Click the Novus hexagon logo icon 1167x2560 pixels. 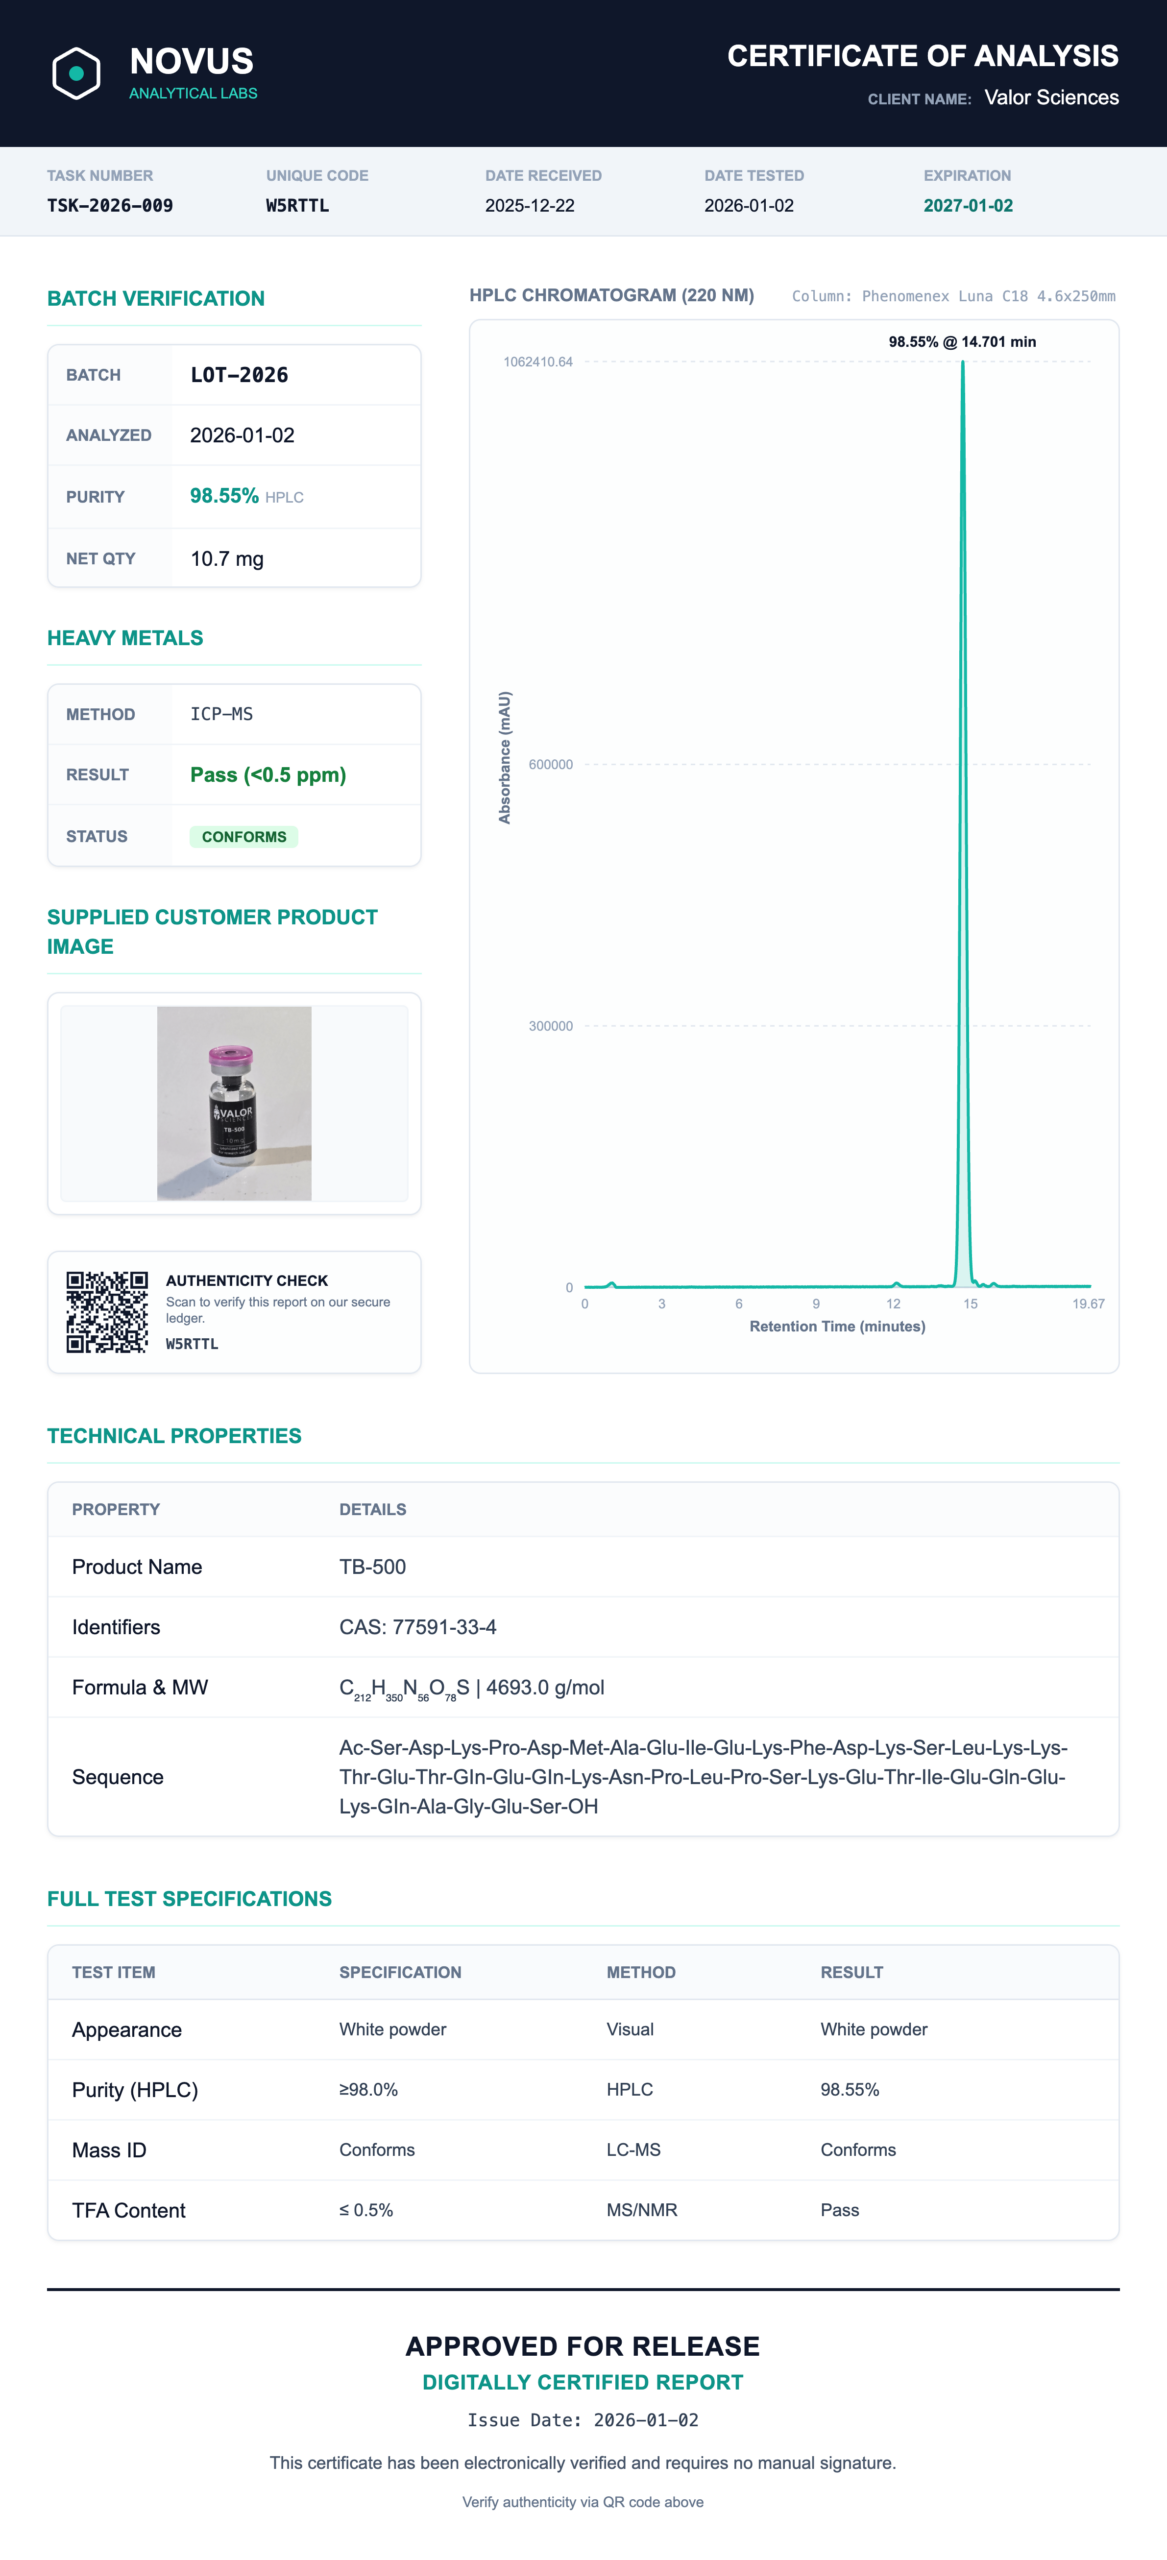click(76, 73)
